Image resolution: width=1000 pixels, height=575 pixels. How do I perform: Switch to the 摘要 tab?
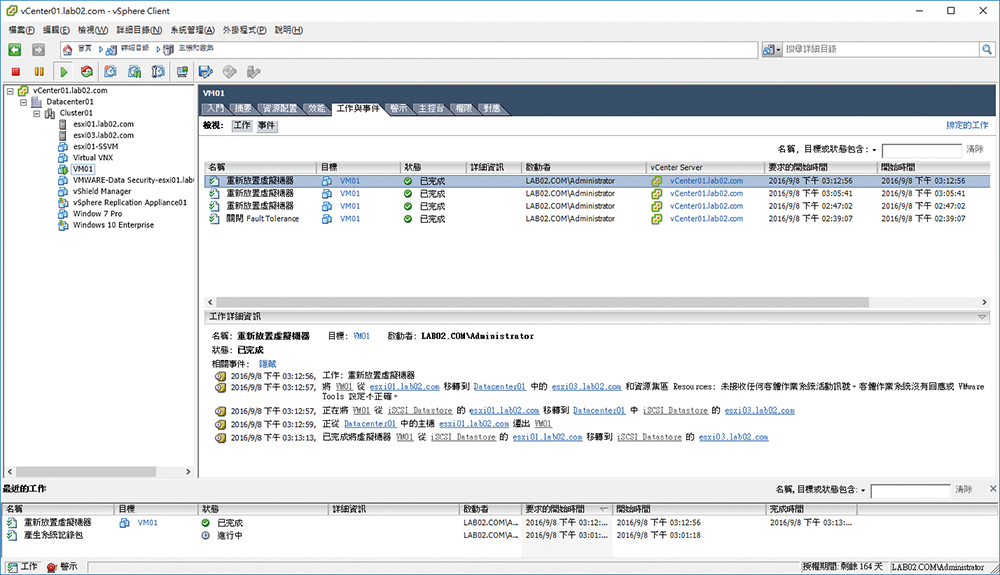(x=242, y=109)
